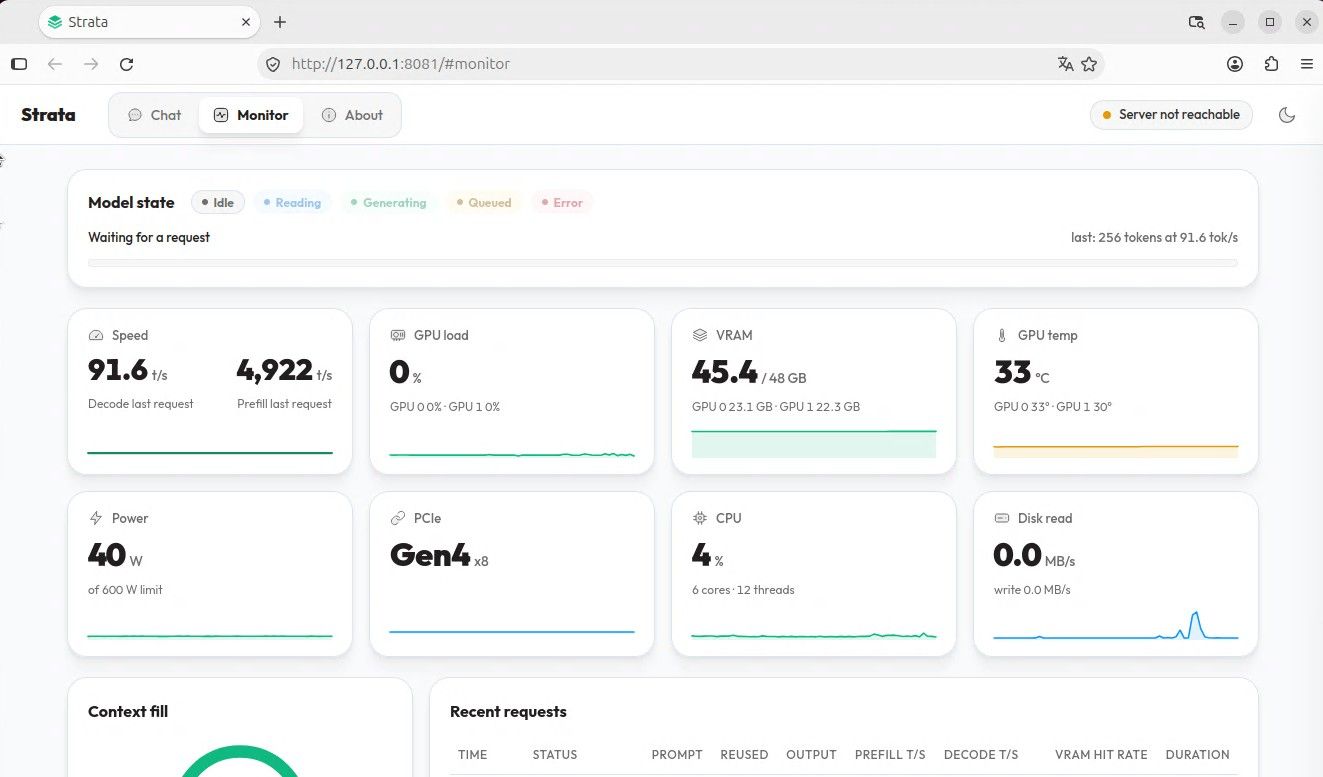Click the Power lightning bolt icon
This screenshot has width=1323, height=777.
tap(96, 519)
